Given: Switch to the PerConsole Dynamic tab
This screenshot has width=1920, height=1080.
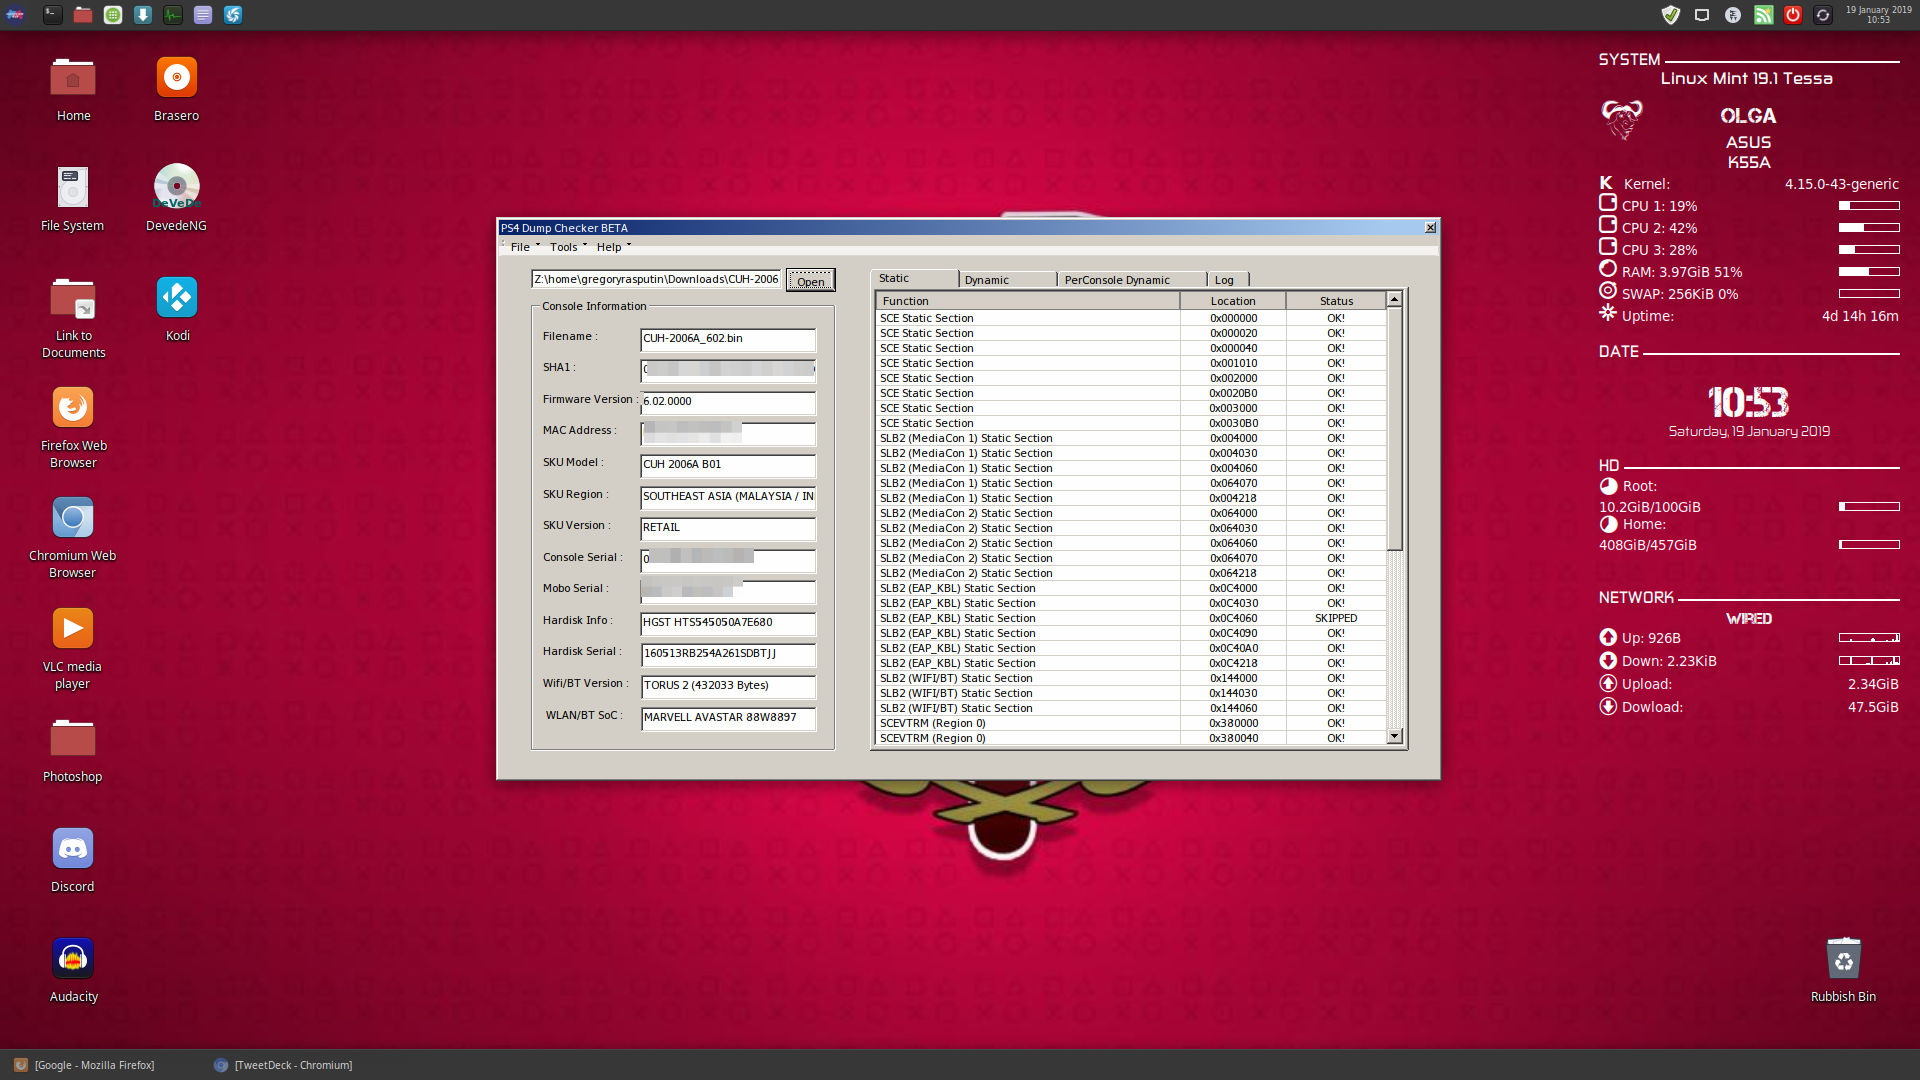Looking at the screenshot, I should click(x=1131, y=280).
